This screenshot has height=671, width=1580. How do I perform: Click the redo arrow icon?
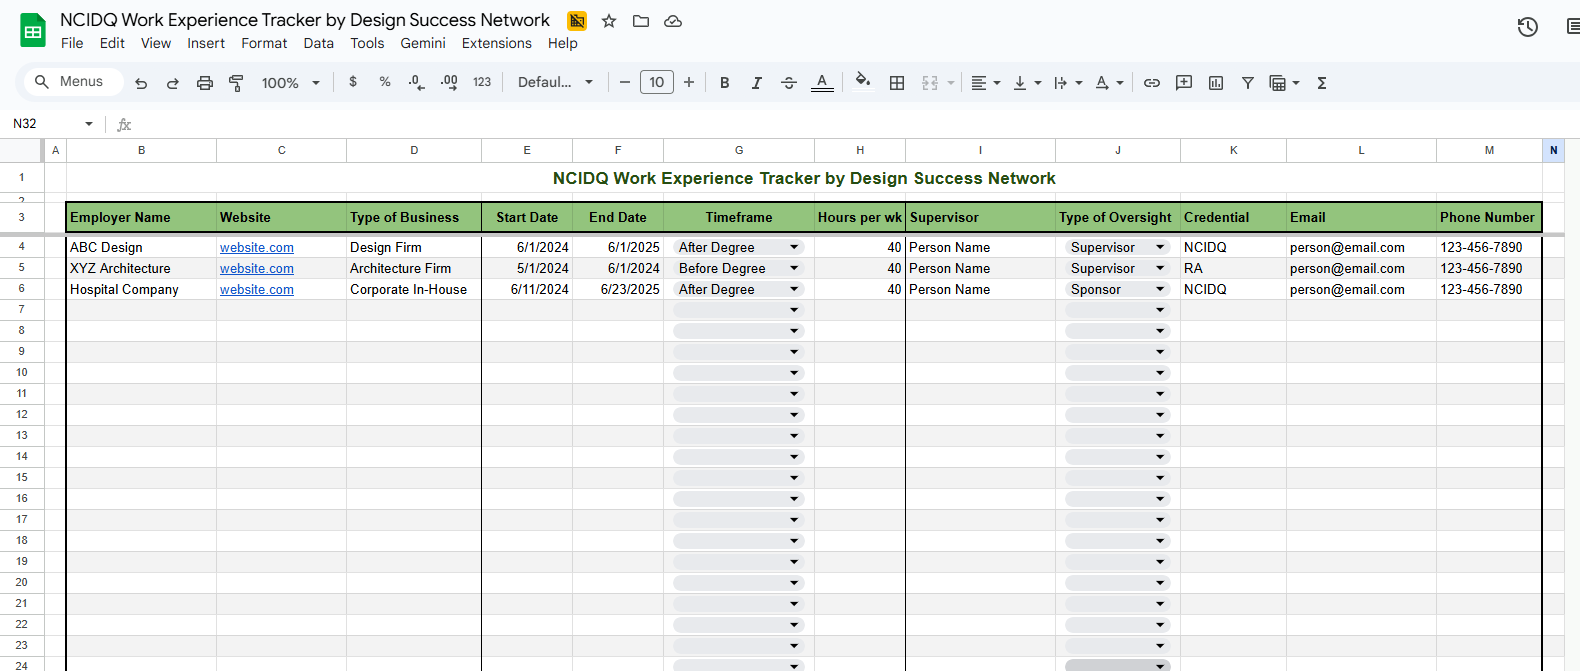point(173,83)
